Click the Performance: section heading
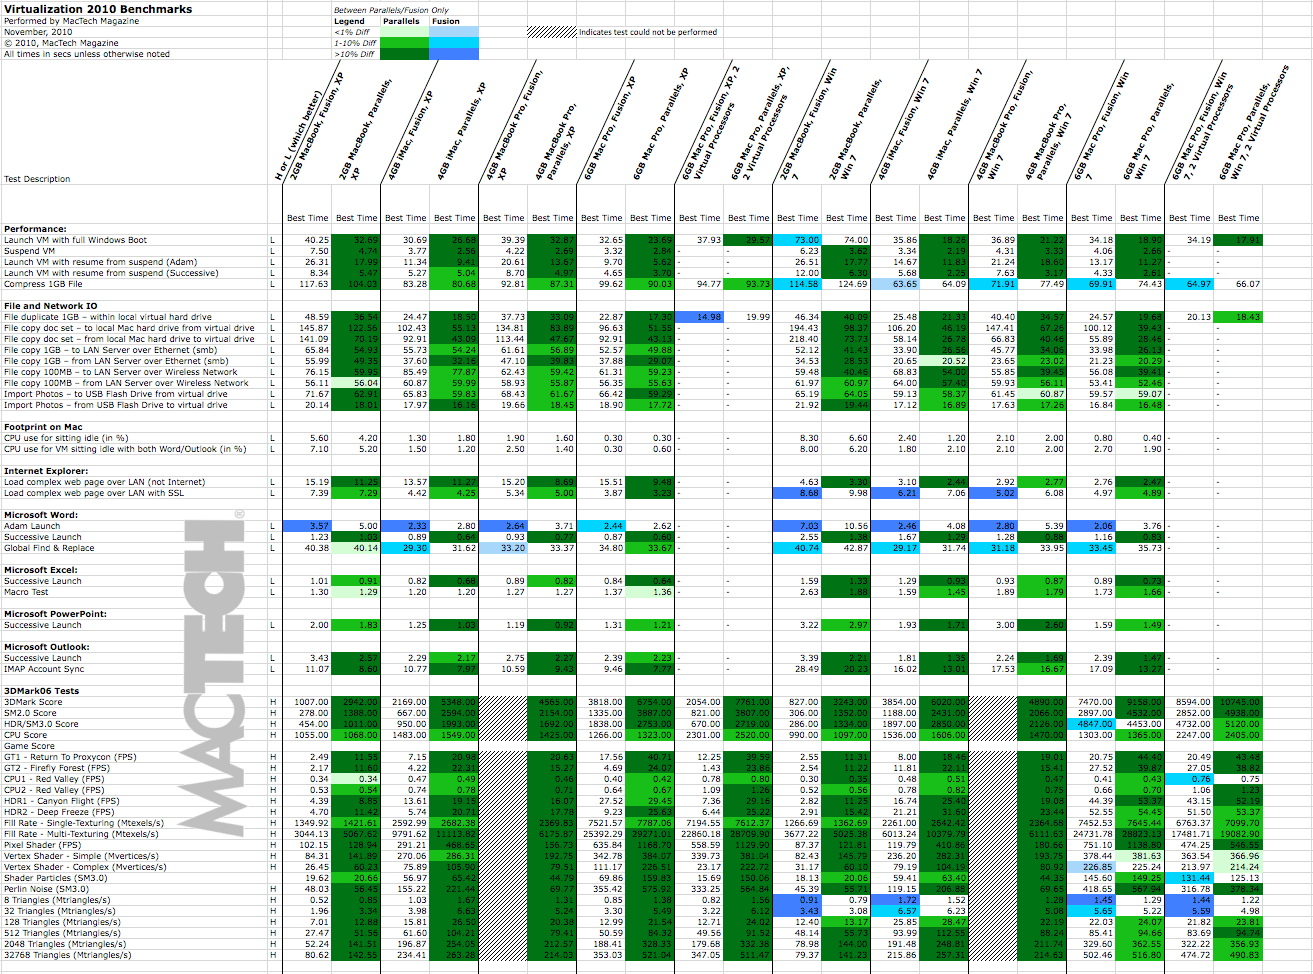Image resolution: width=1313 pixels, height=974 pixels. [x=35, y=229]
